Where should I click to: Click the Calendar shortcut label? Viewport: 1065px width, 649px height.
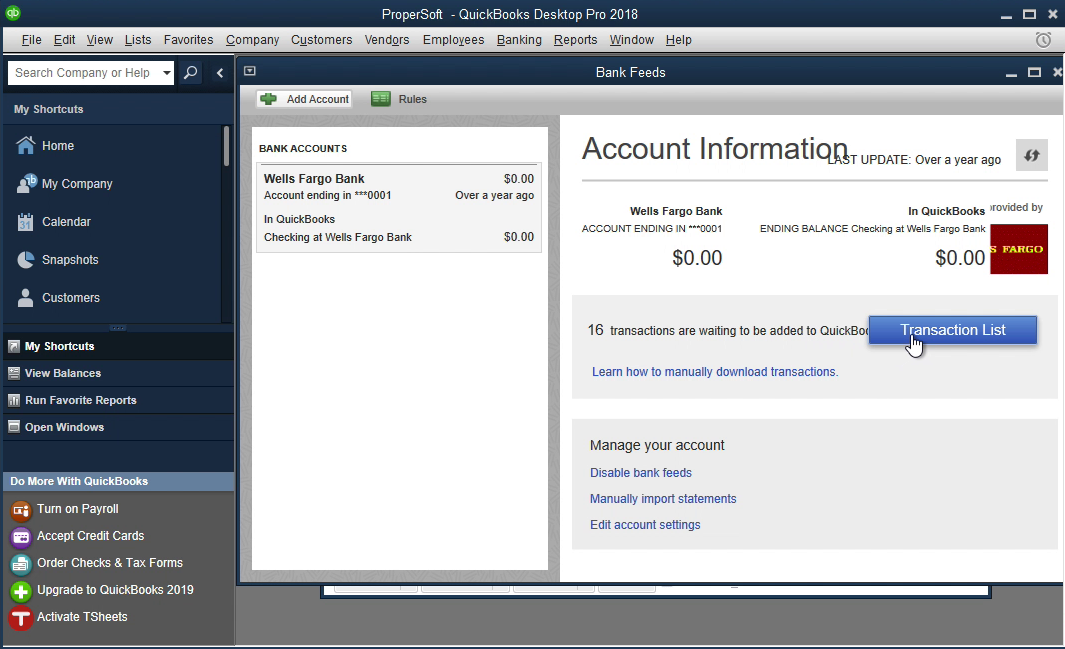tap(66, 222)
